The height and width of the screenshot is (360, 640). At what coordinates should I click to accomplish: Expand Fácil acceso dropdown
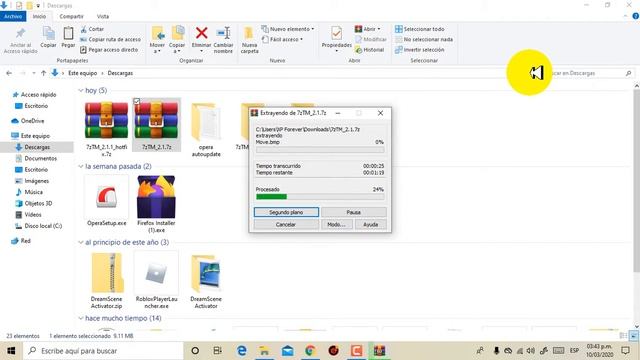click(302, 39)
